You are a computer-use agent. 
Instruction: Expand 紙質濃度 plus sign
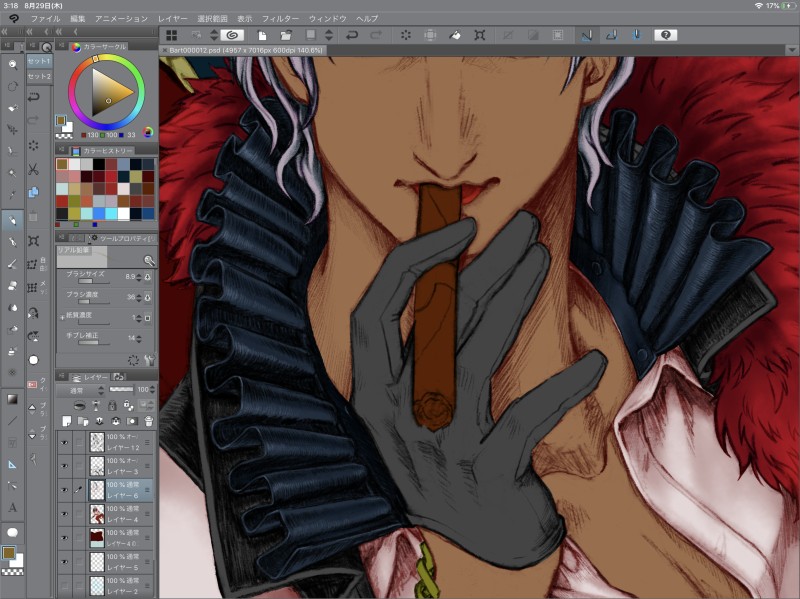click(x=62, y=317)
